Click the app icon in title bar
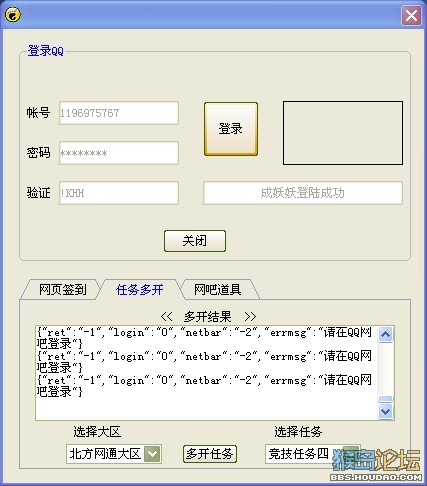 pyautogui.click(x=13, y=15)
